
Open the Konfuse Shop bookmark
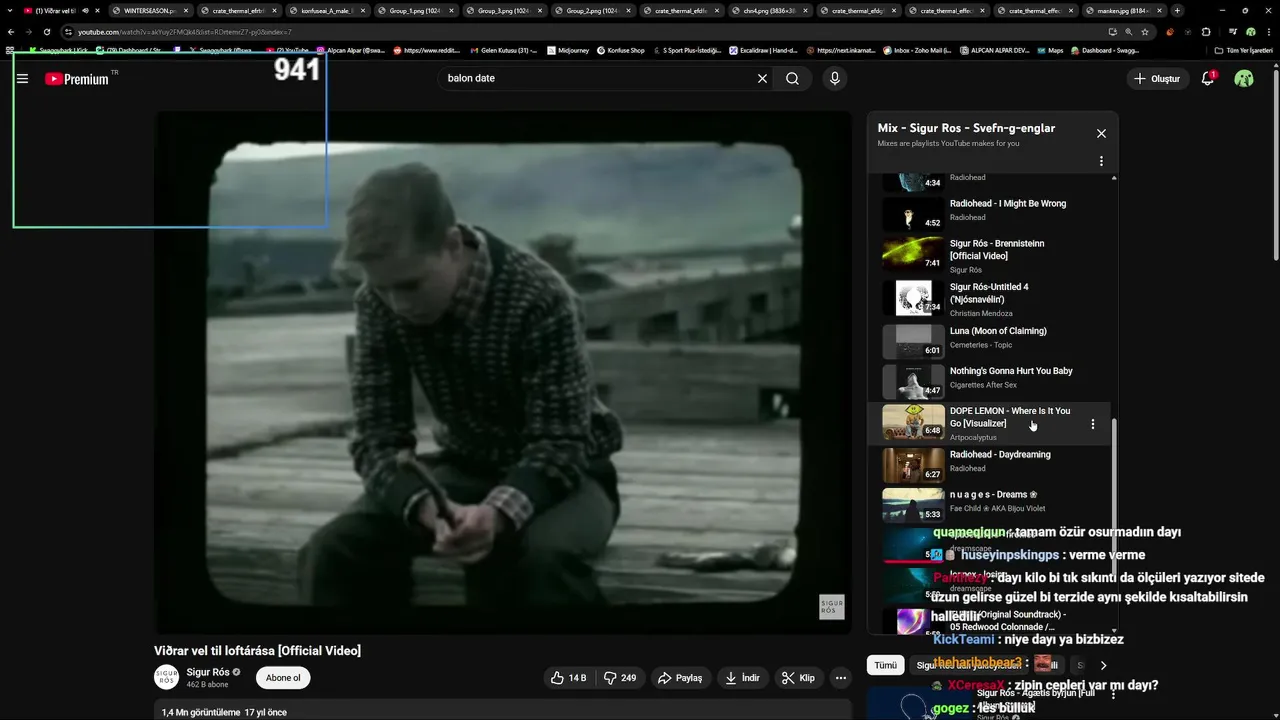[621, 50]
